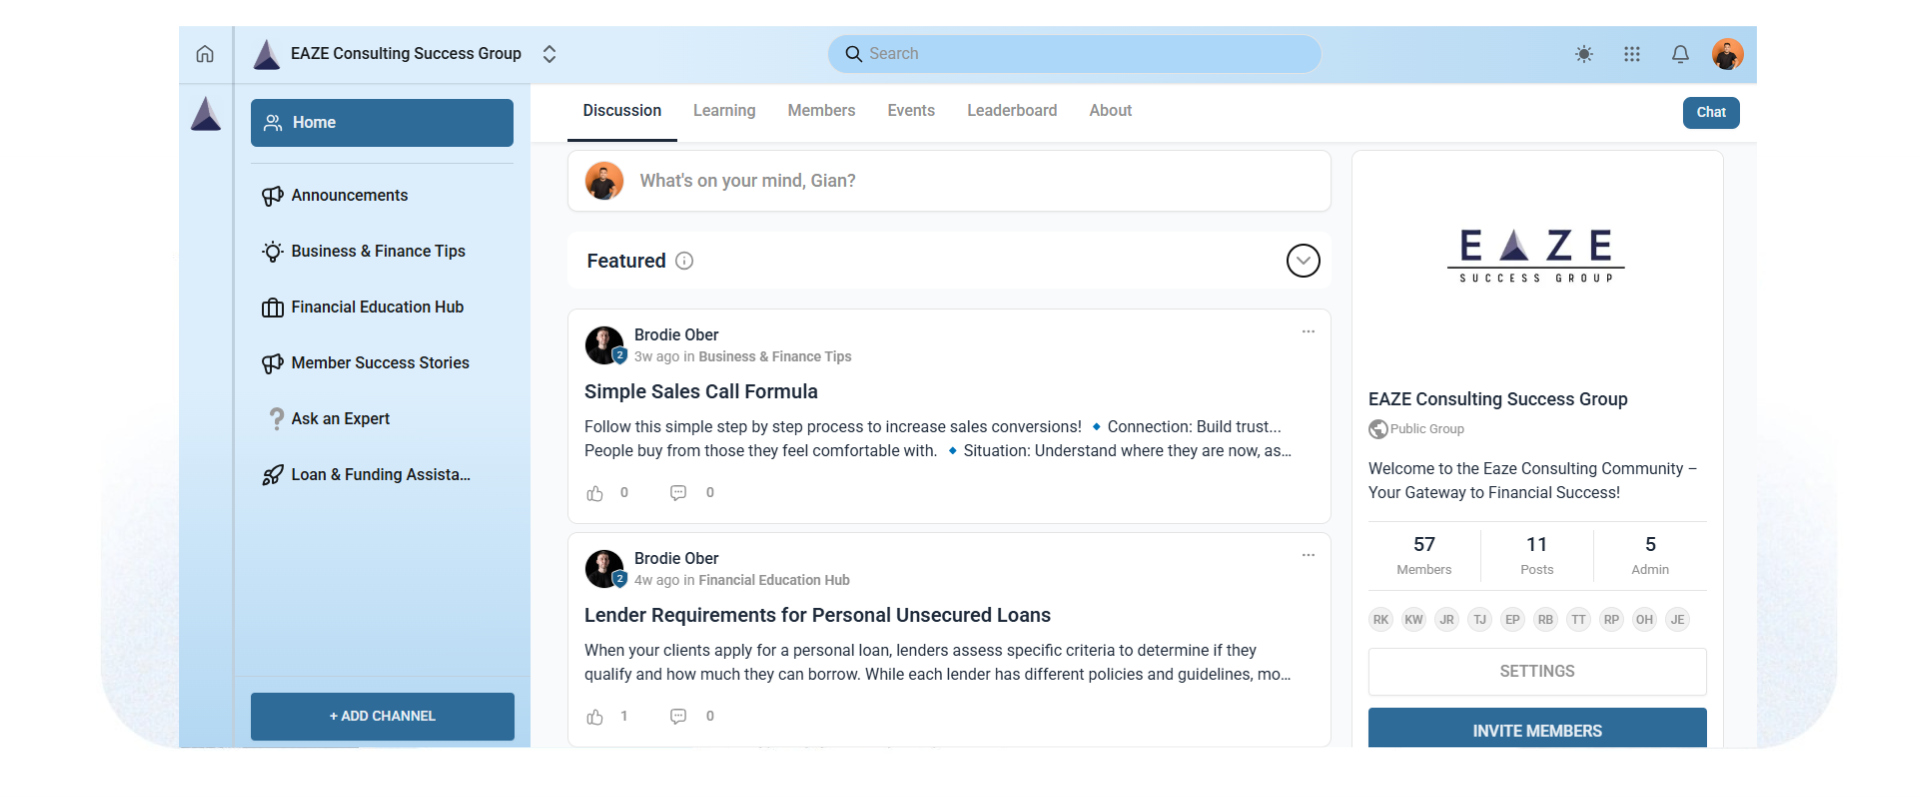1920x797 pixels.
Task: Switch to the Leaderboard tab
Action: click(1011, 111)
